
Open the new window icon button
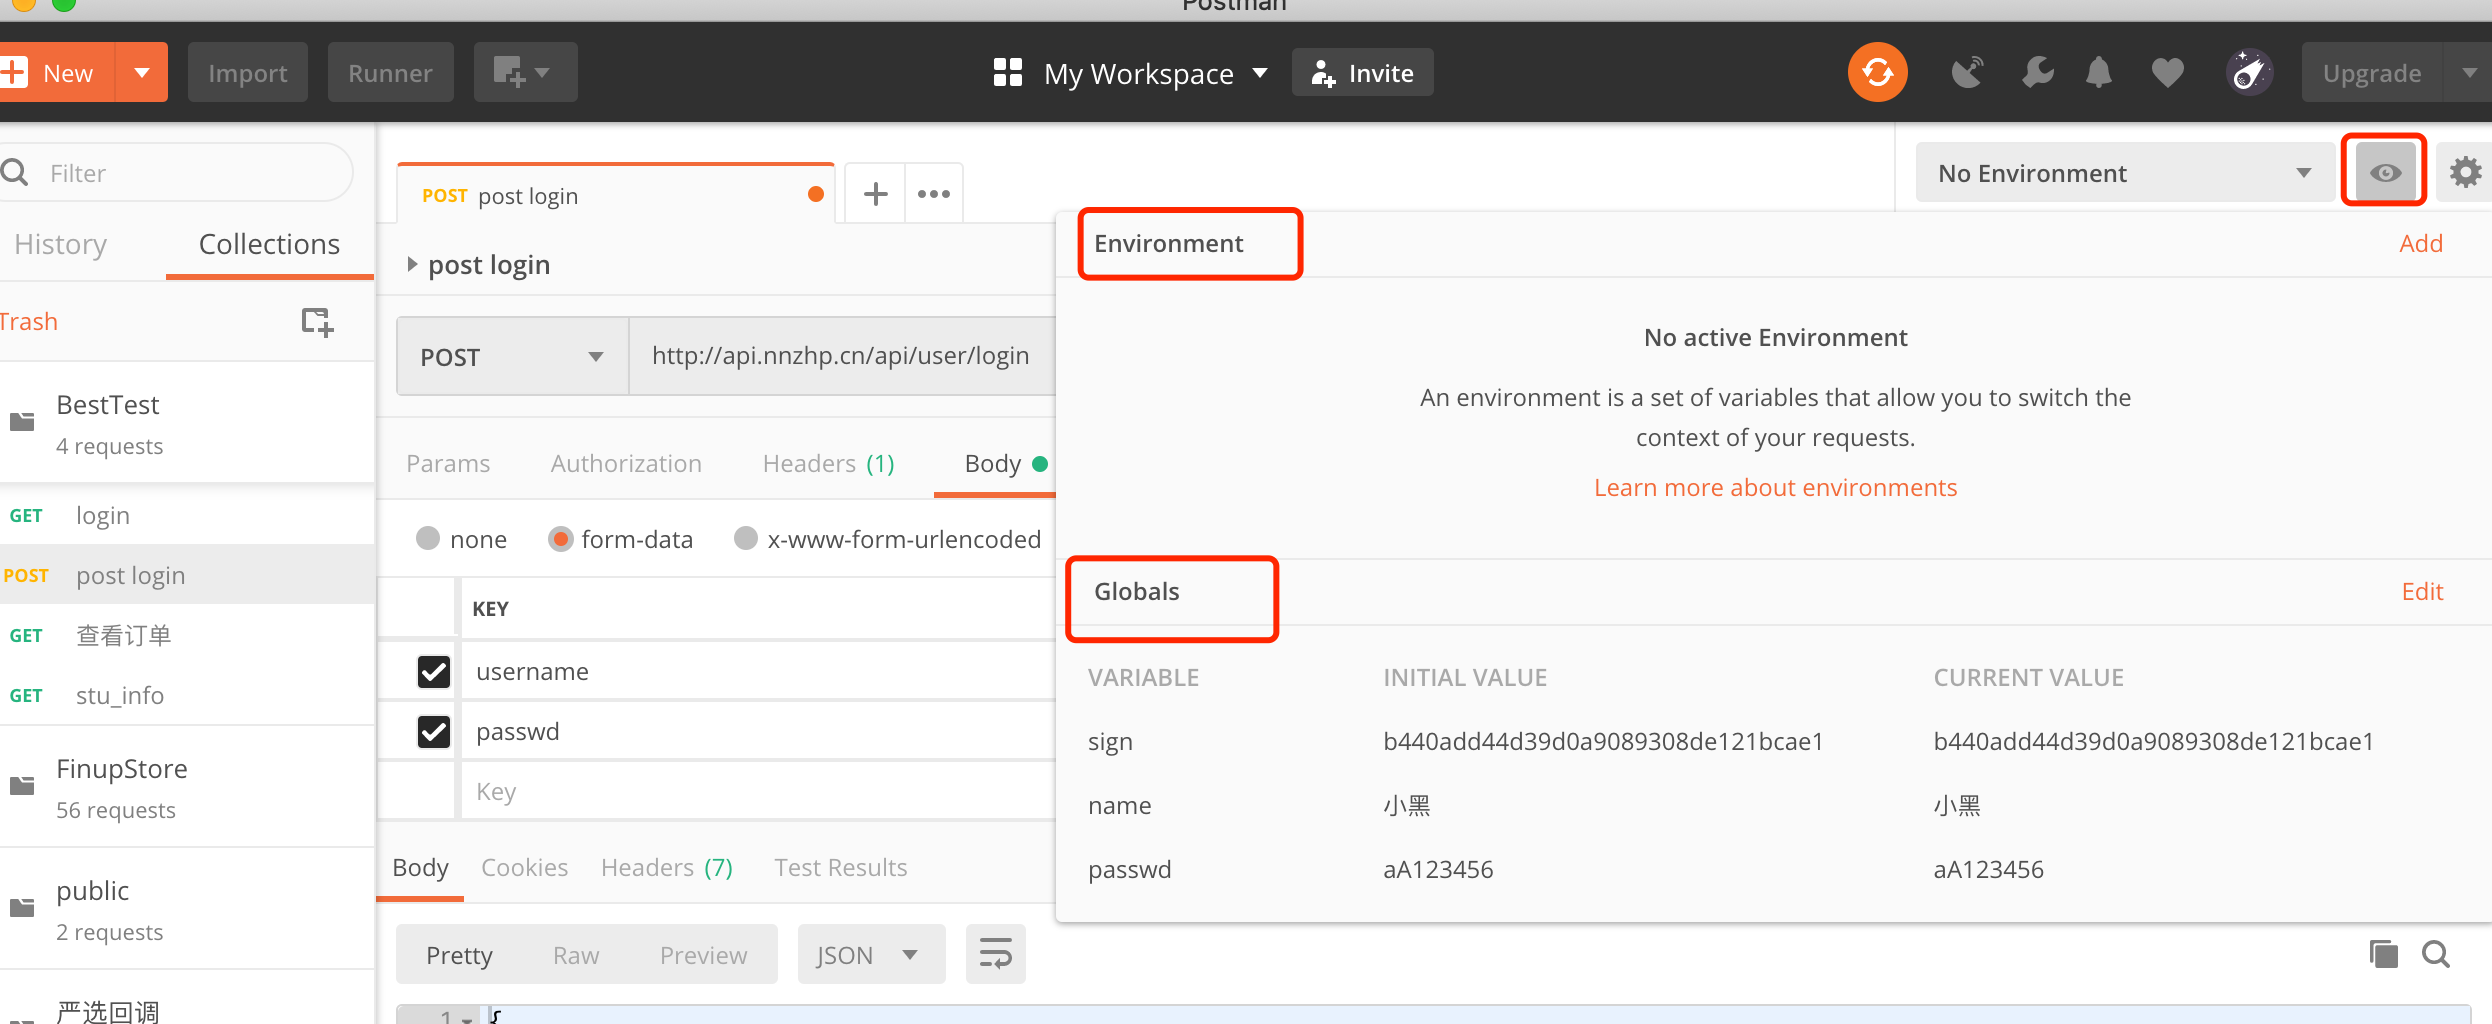pyautogui.click(x=525, y=72)
